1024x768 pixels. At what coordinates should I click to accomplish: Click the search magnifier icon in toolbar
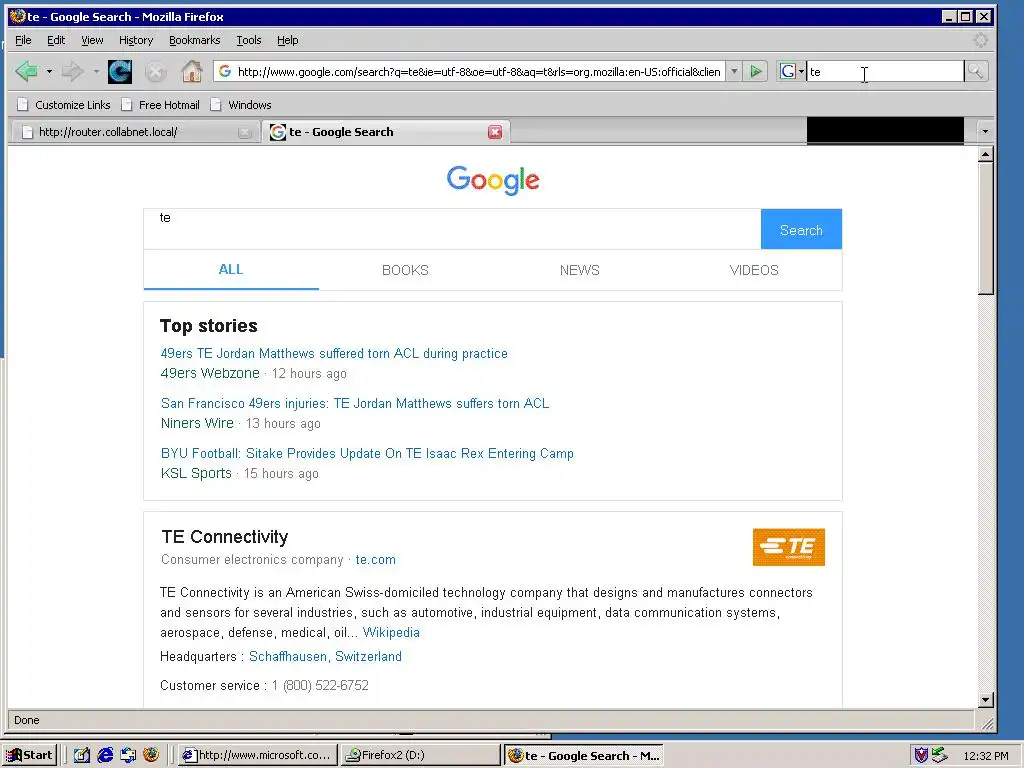976,71
